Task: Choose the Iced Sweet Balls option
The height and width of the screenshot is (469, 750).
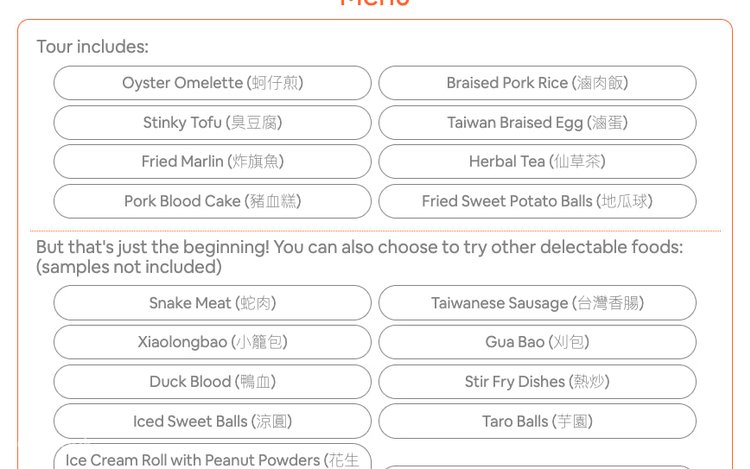Action: tap(212, 421)
